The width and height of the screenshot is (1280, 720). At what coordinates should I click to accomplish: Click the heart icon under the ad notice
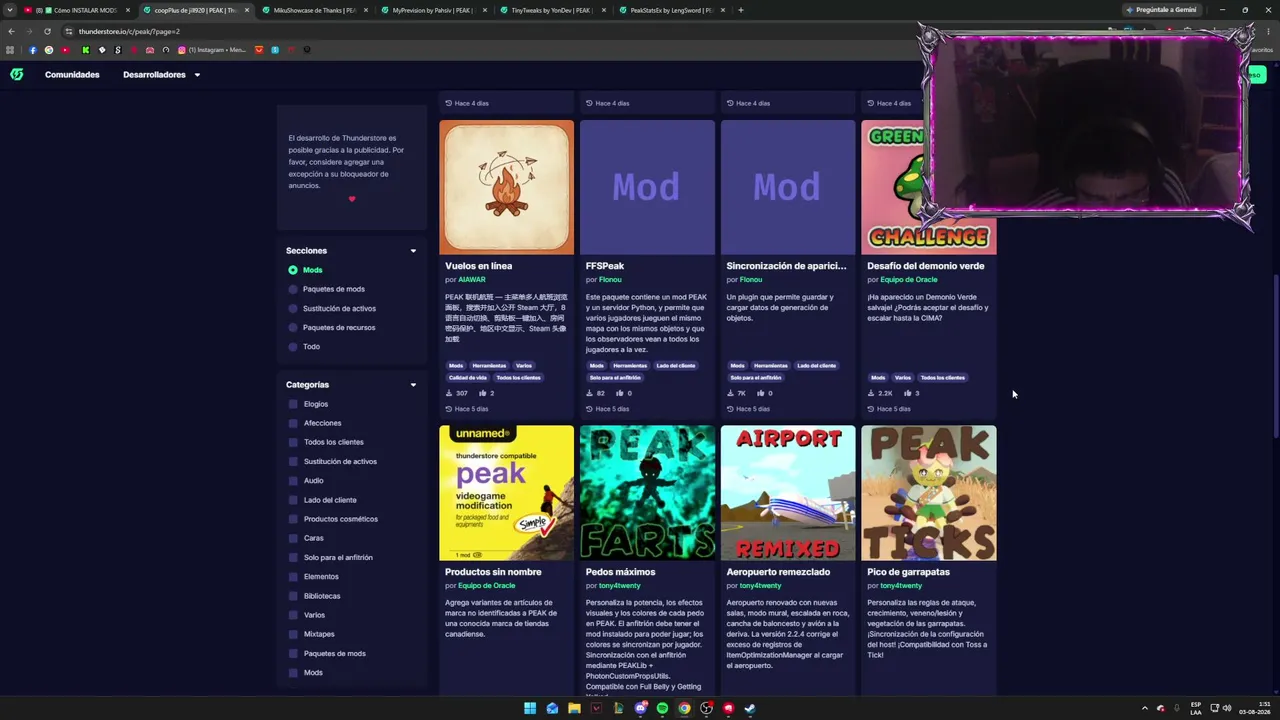[x=352, y=199]
